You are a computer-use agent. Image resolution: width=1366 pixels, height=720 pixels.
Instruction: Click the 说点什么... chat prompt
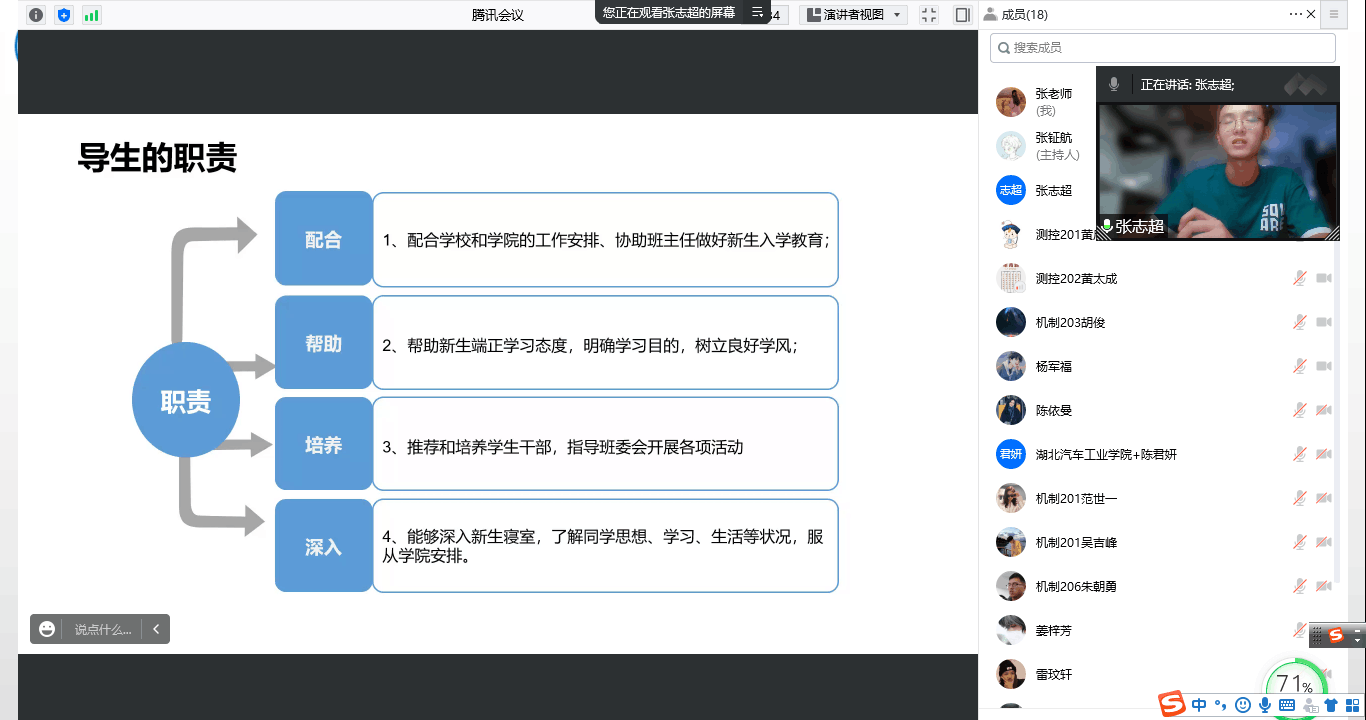click(x=102, y=629)
